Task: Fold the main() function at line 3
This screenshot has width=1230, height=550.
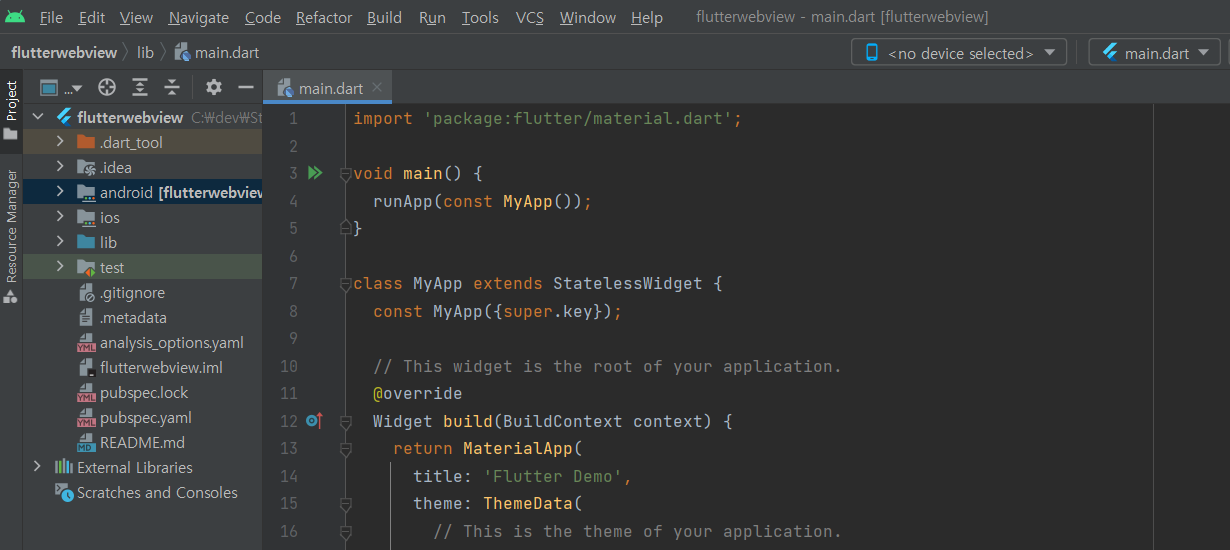Action: [345, 174]
